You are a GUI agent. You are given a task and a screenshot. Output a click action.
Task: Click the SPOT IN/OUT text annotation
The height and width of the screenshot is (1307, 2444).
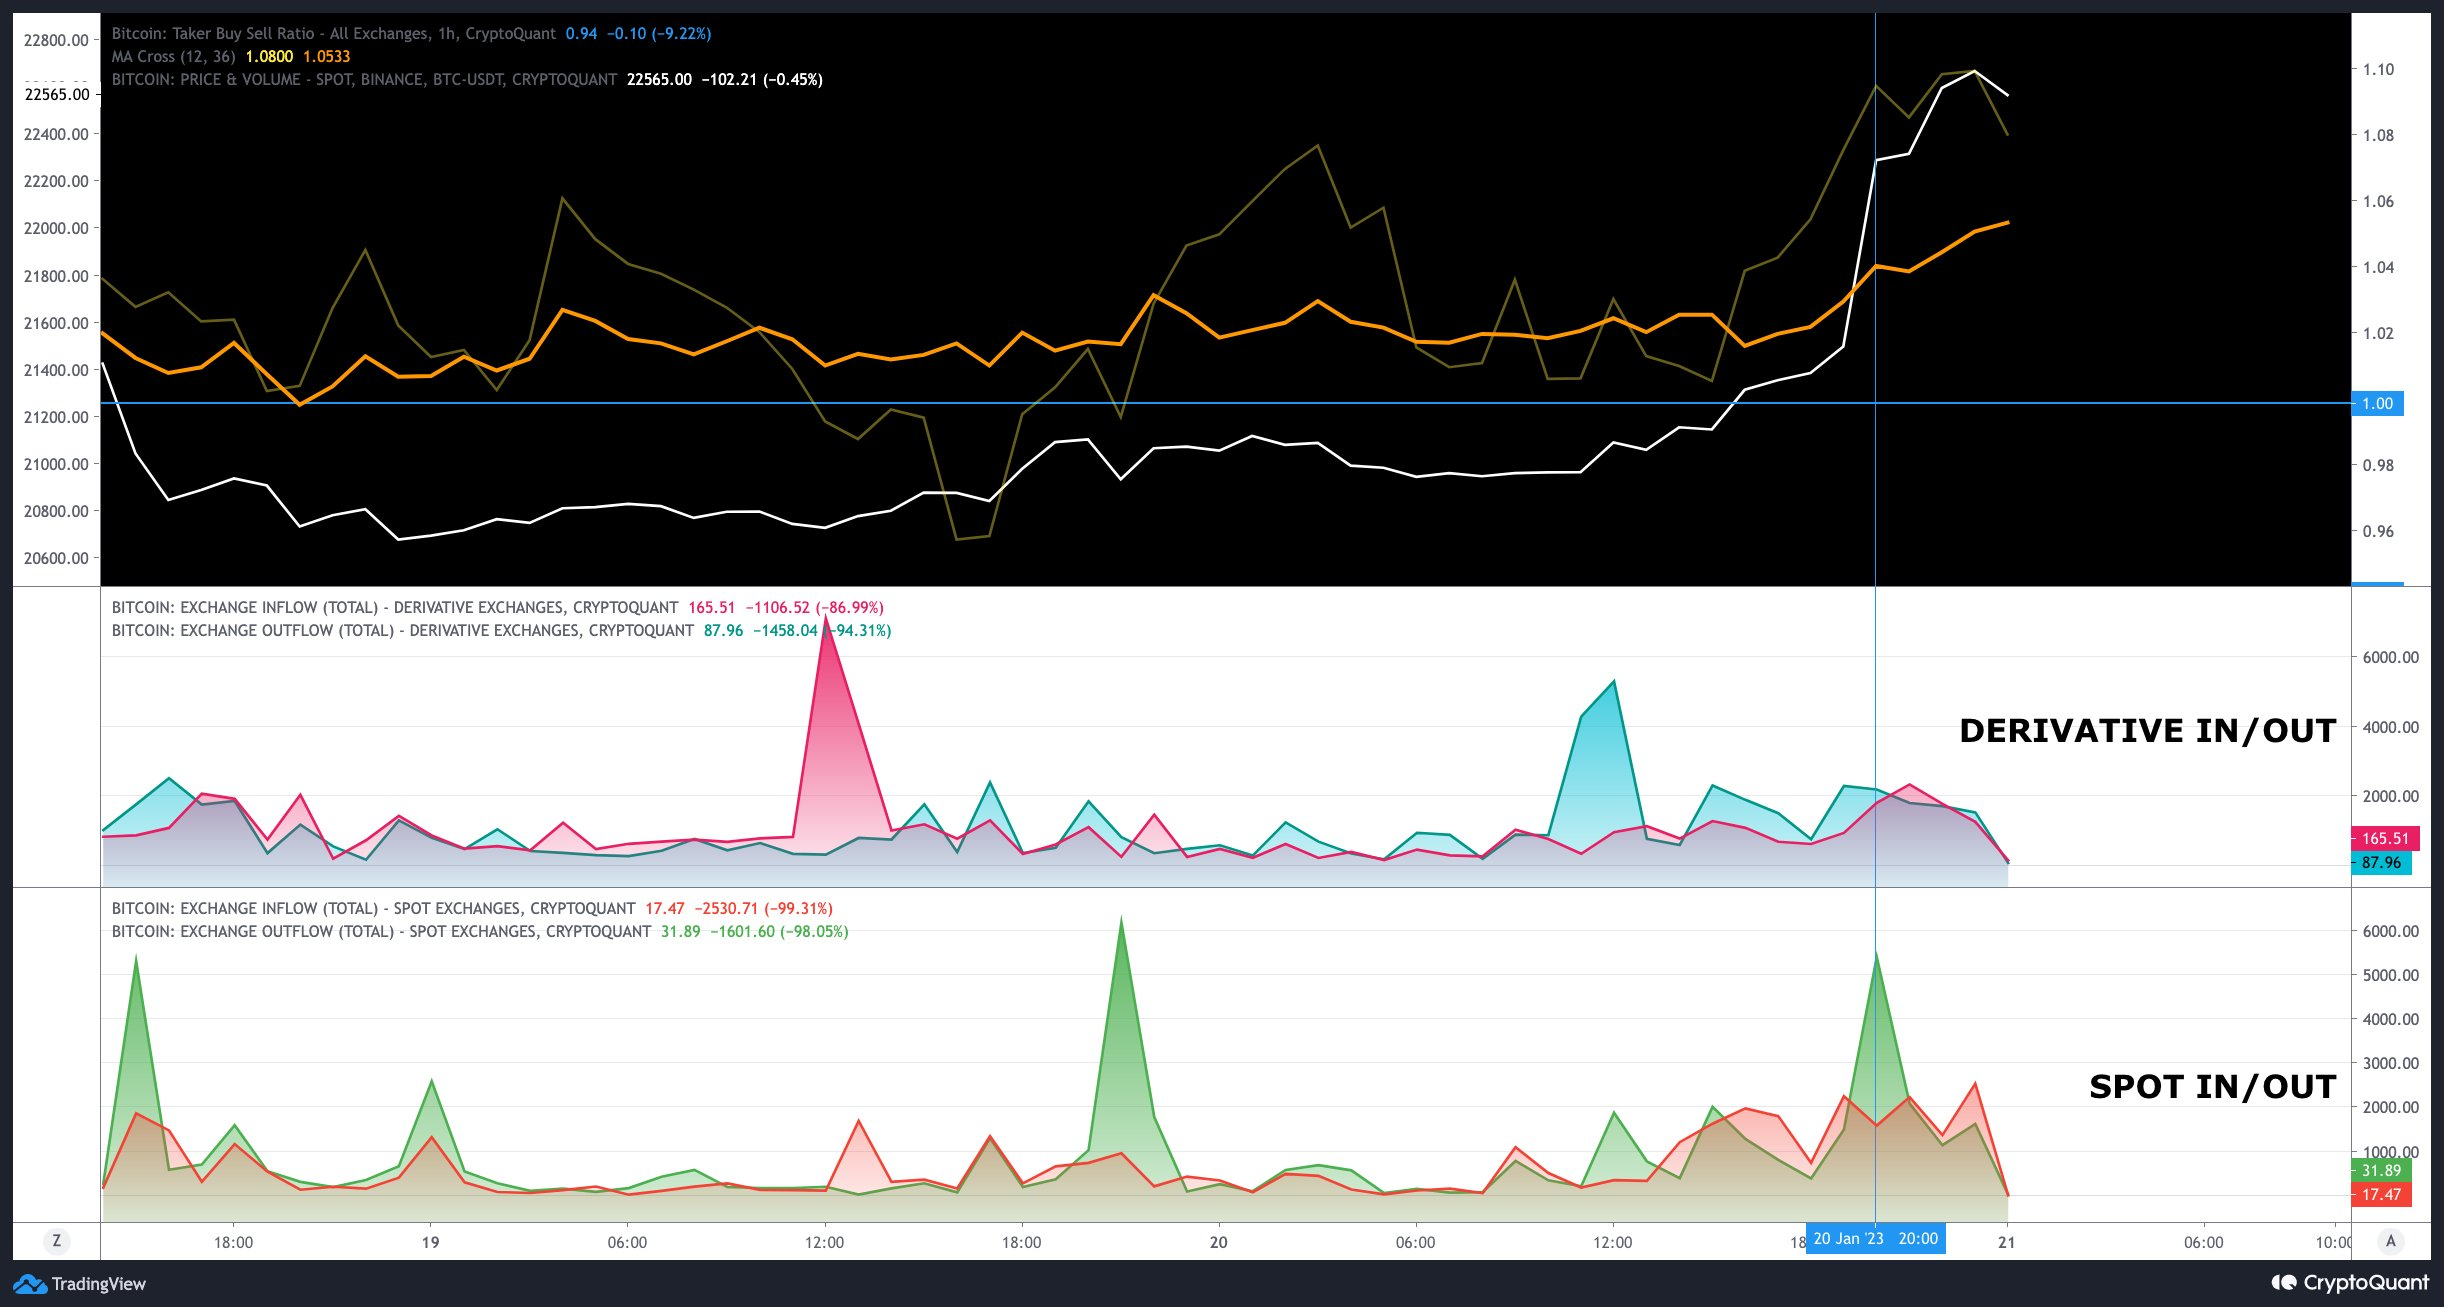pyautogui.click(x=2212, y=1087)
